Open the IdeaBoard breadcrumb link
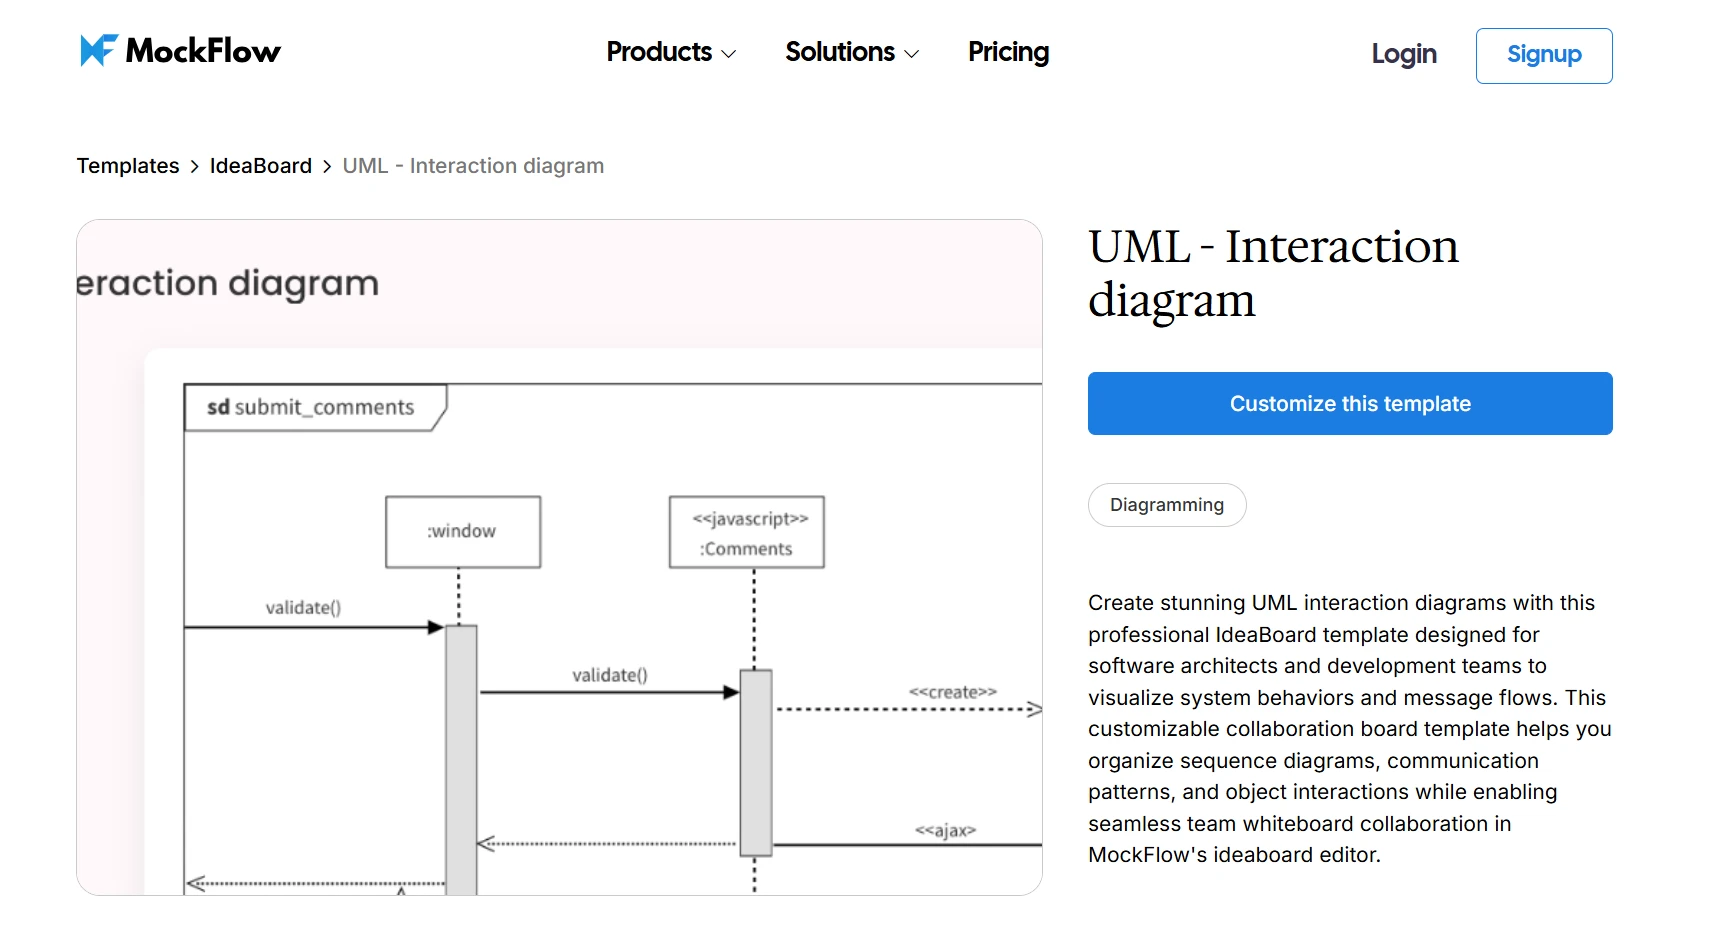Viewport: 1713px width, 948px height. point(260,165)
